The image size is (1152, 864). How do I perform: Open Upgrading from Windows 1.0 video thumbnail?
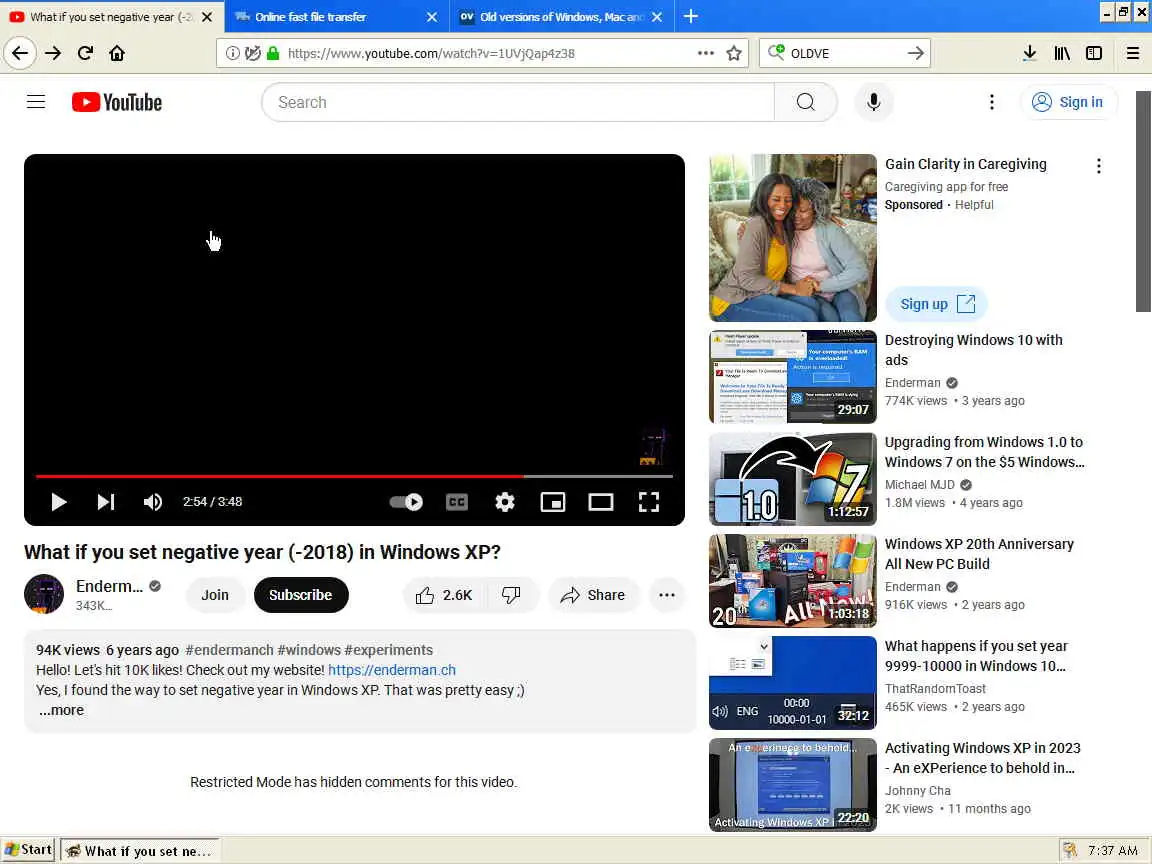793,479
